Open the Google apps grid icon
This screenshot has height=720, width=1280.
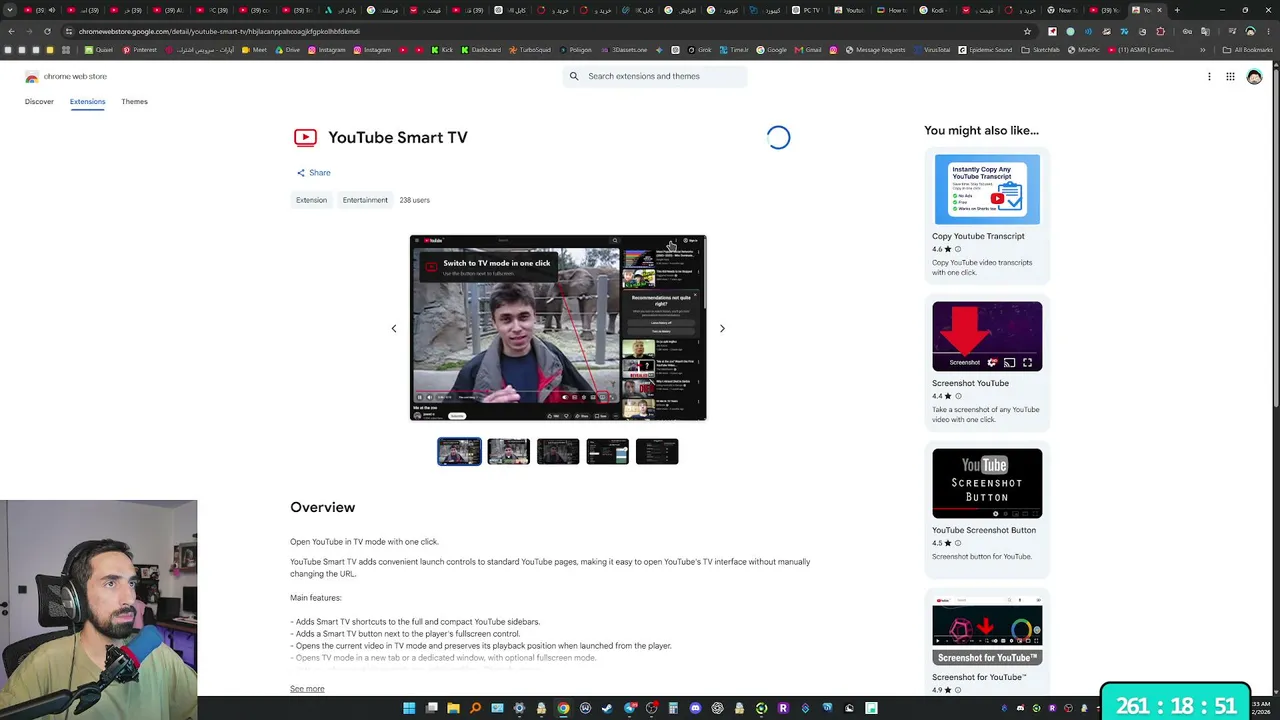click(1230, 76)
